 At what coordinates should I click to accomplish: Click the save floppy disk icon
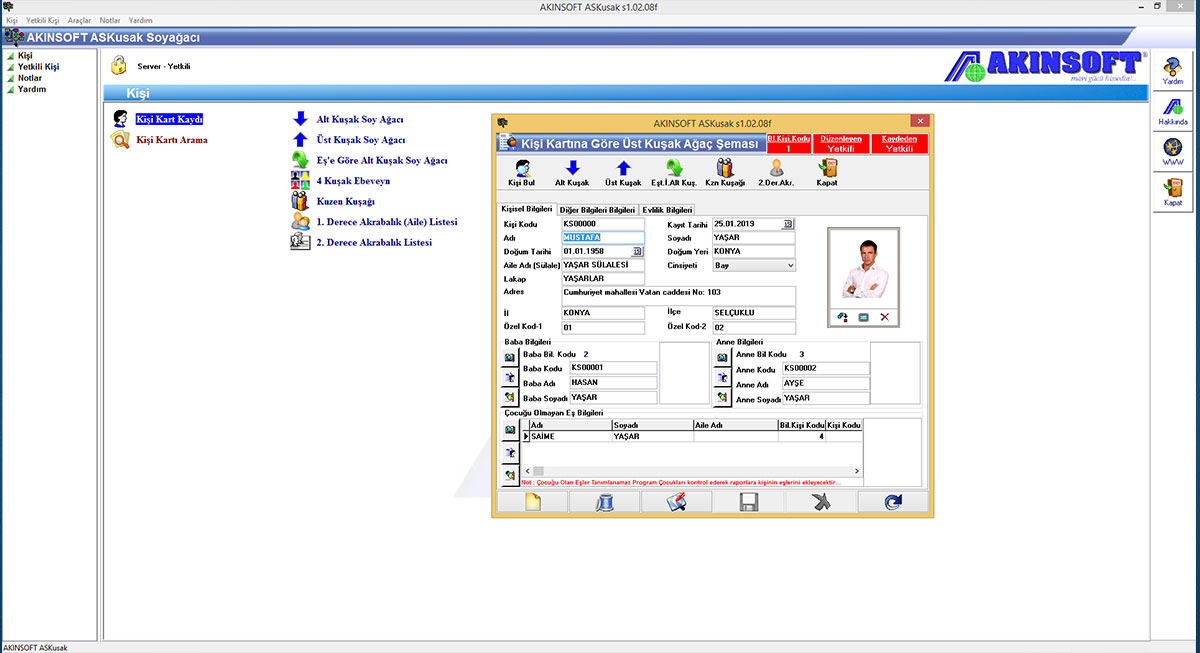(x=747, y=503)
